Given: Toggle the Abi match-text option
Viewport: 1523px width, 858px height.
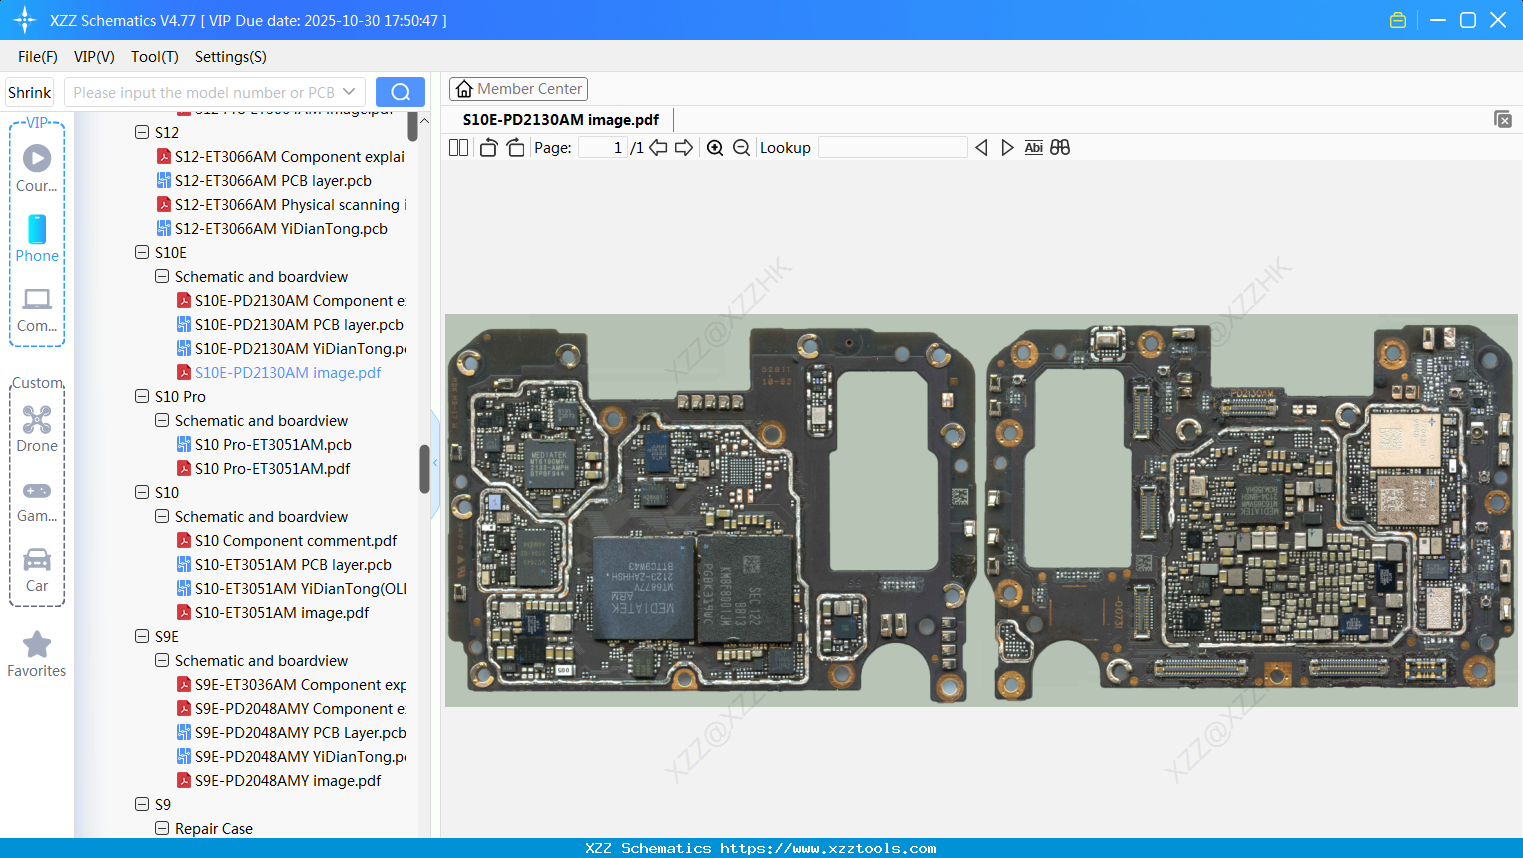Looking at the screenshot, I should [1033, 148].
